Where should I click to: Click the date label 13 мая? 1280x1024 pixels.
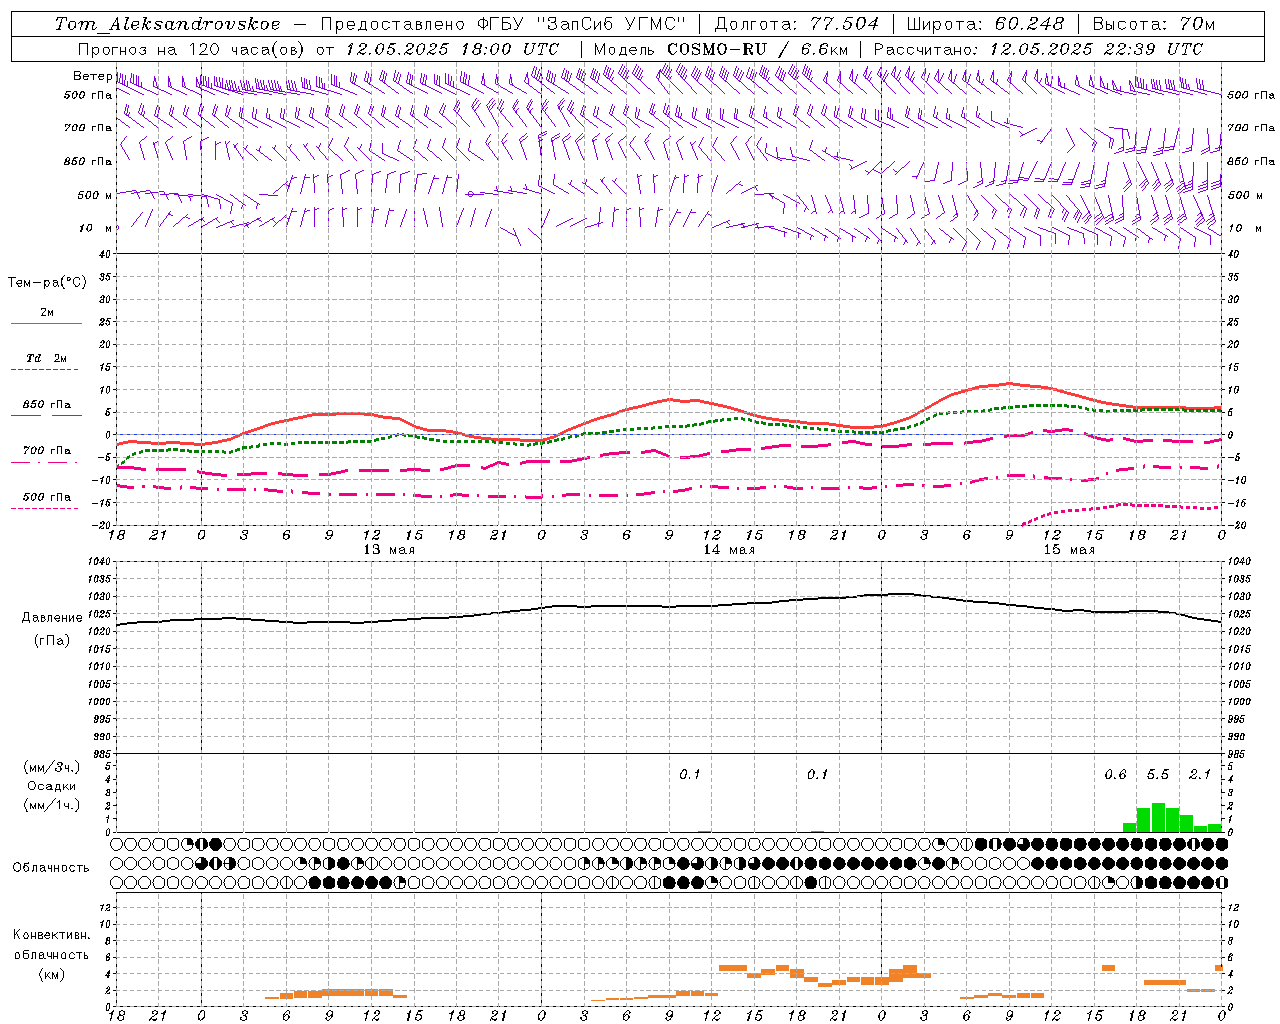tap(389, 550)
